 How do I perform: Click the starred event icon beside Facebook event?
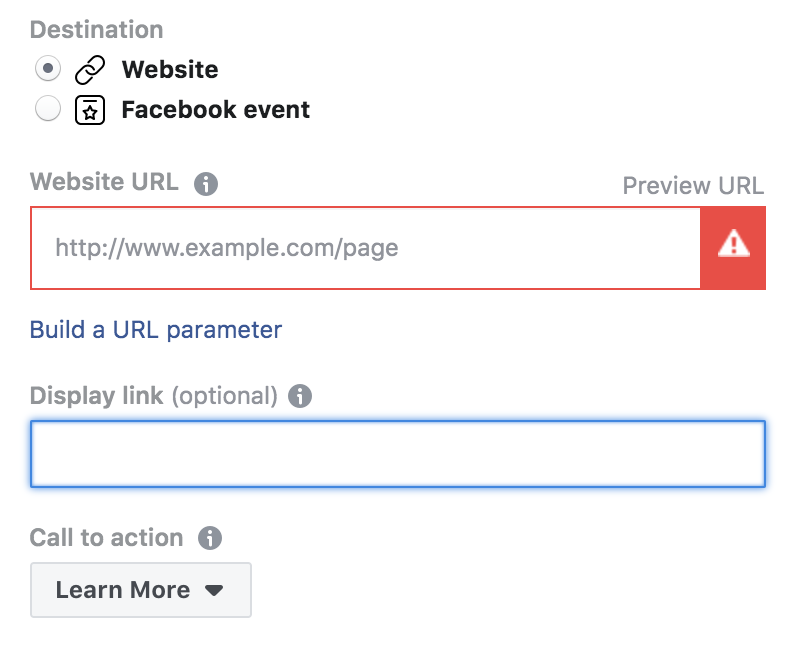point(90,110)
